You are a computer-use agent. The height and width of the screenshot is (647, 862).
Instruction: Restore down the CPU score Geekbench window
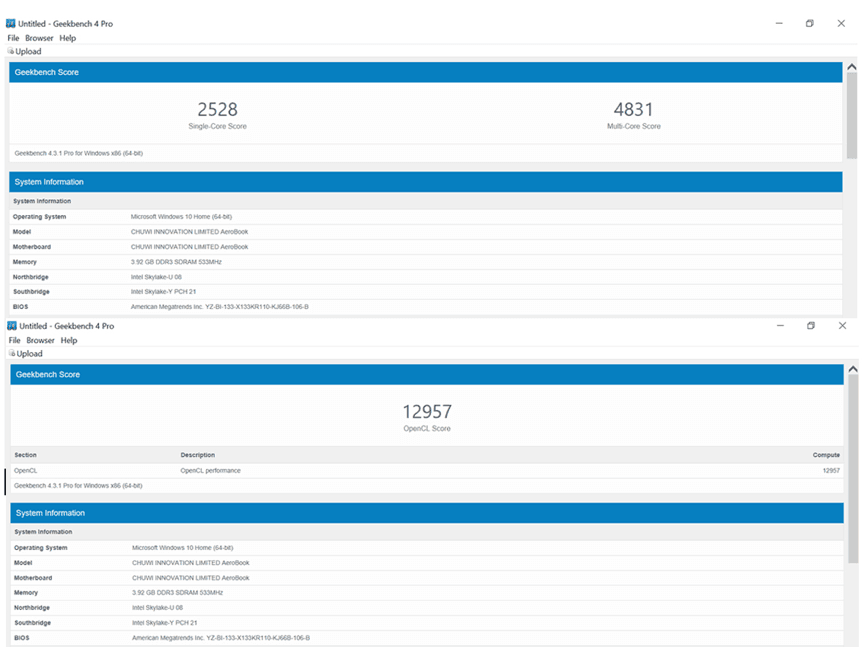click(x=810, y=23)
